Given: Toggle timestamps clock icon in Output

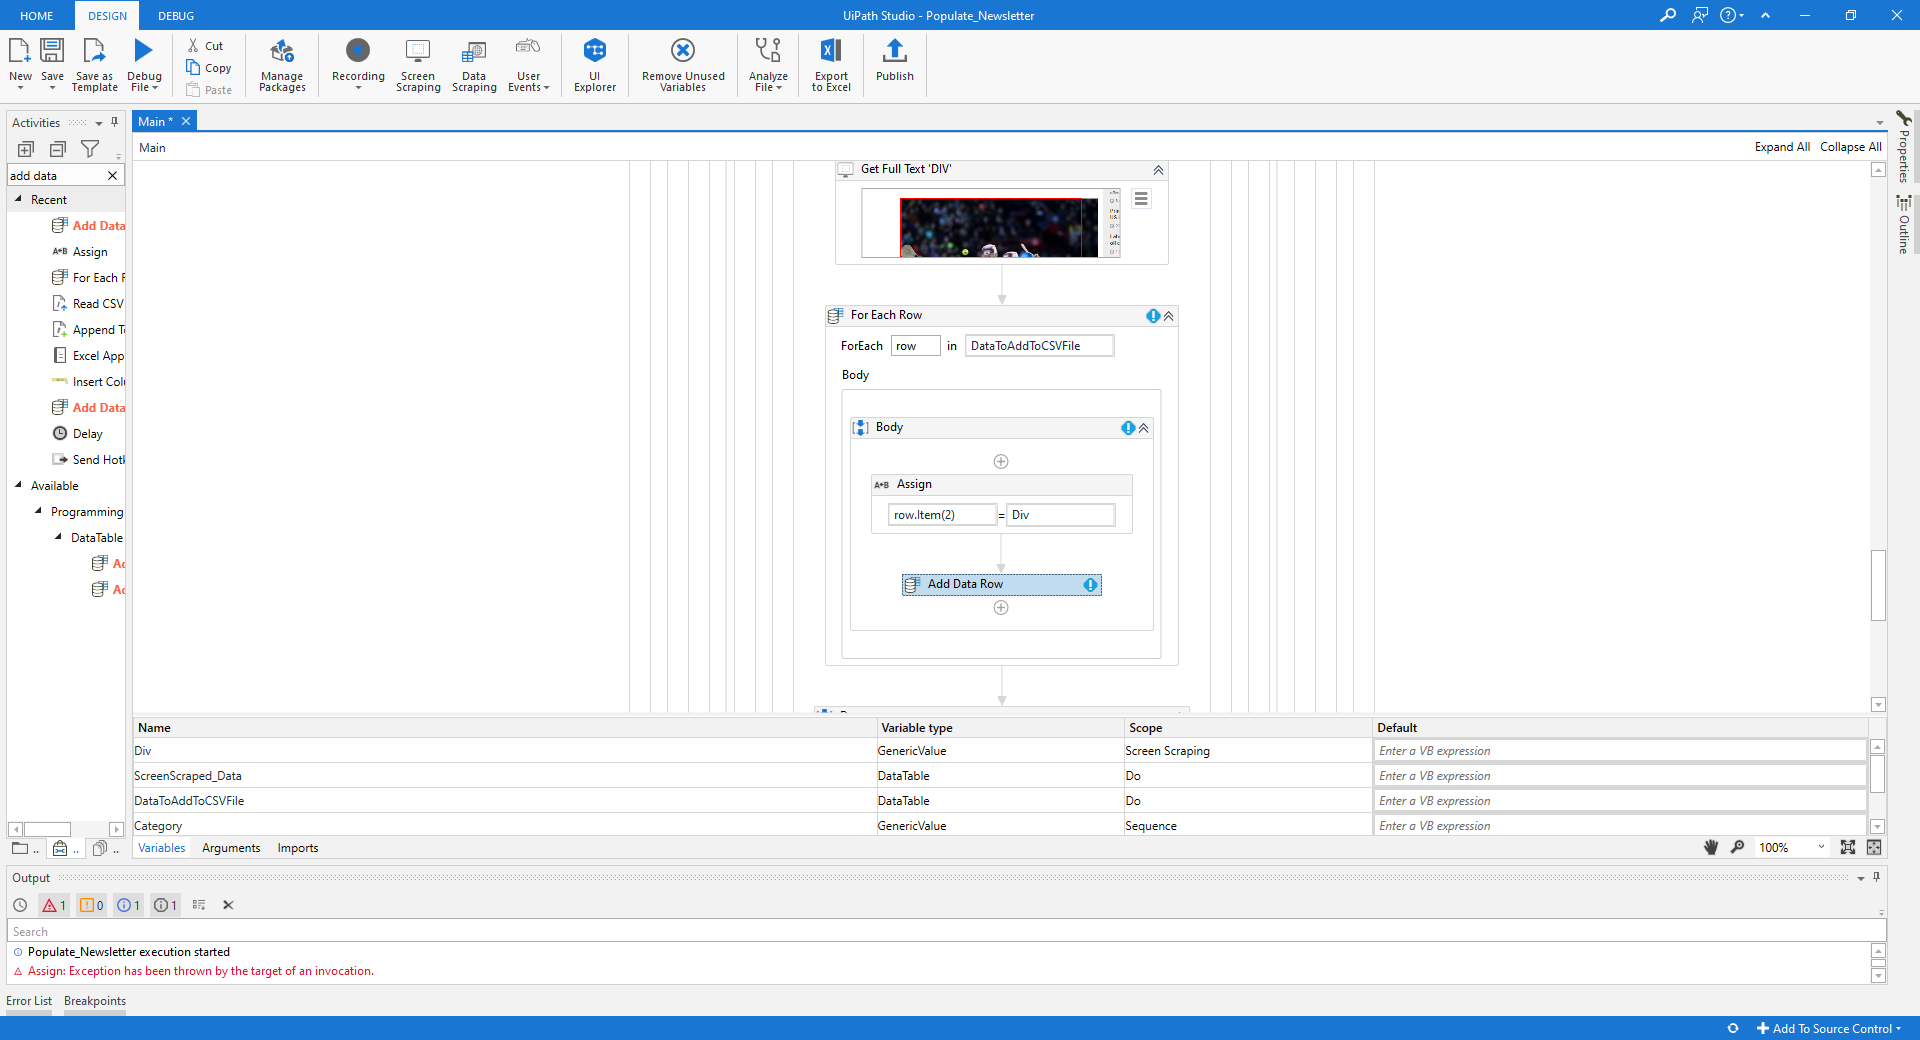Looking at the screenshot, I should [20, 905].
